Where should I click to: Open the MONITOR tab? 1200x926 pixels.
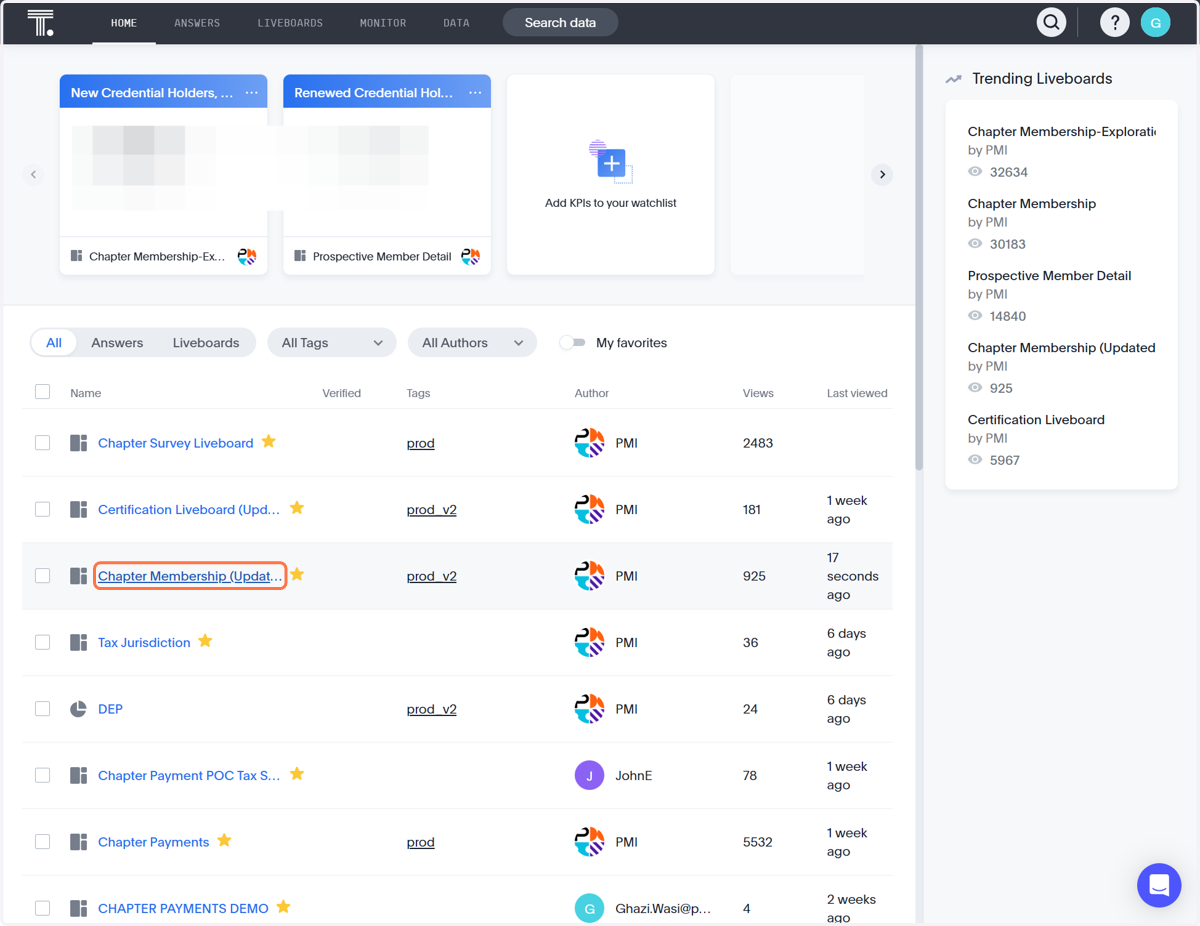(x=383, y=22)
